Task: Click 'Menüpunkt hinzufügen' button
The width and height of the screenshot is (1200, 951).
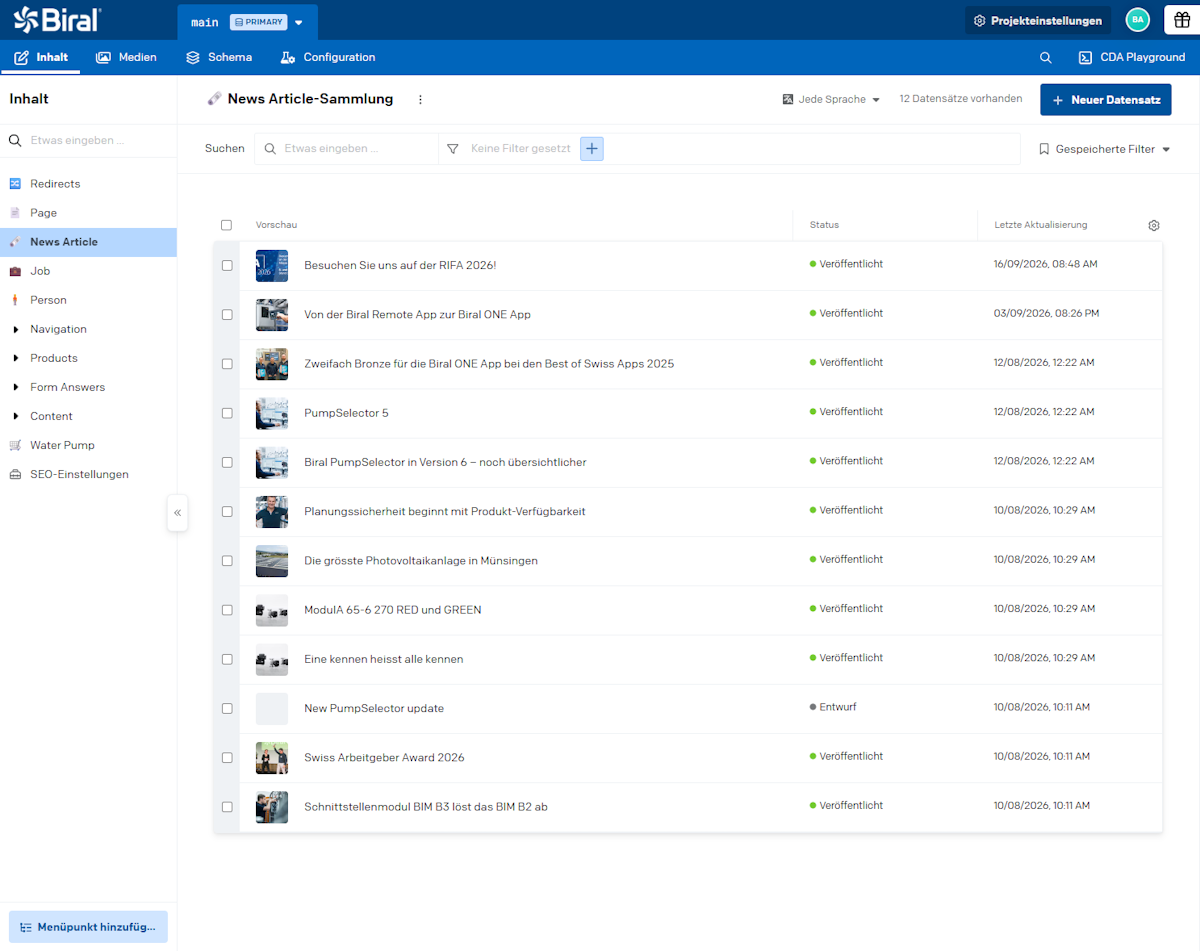Action: (x=88, y=927)
